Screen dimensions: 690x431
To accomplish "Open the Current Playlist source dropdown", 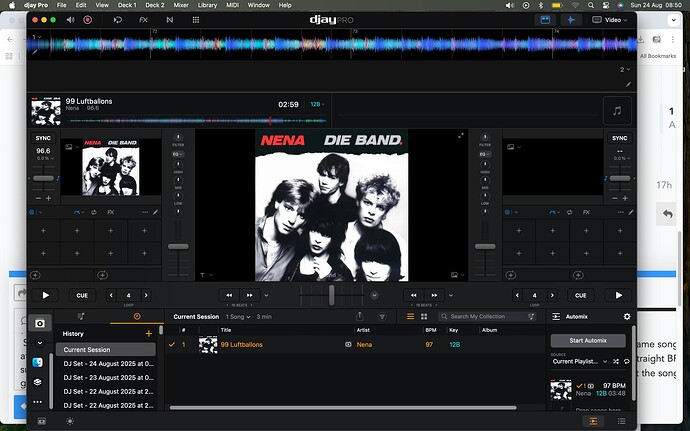I will pos(580,361).
